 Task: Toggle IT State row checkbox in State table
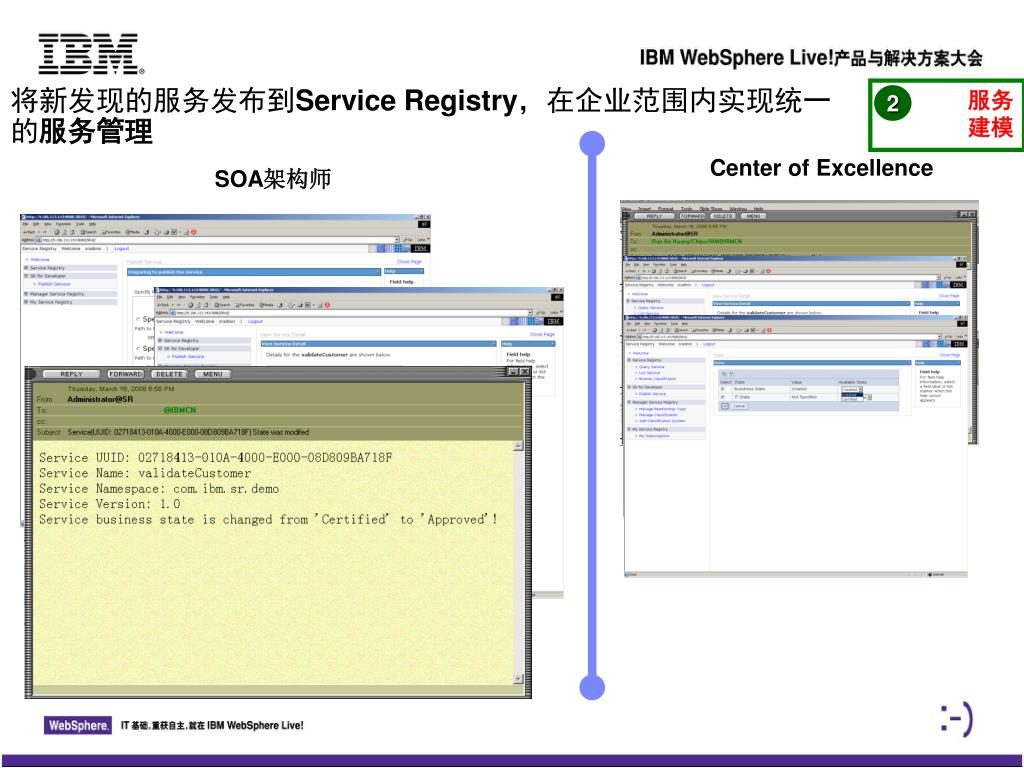tap(723, 397)
